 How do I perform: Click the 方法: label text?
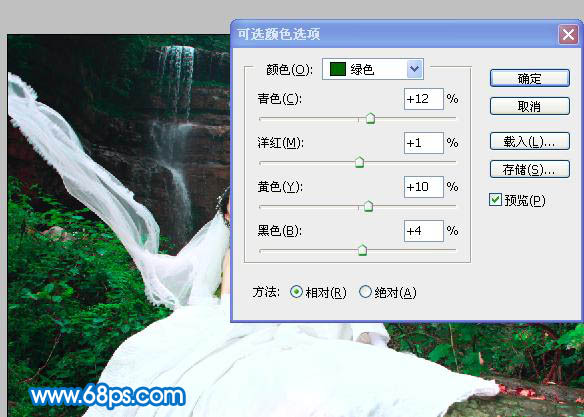pyautogui.click(x=266, y=292)
